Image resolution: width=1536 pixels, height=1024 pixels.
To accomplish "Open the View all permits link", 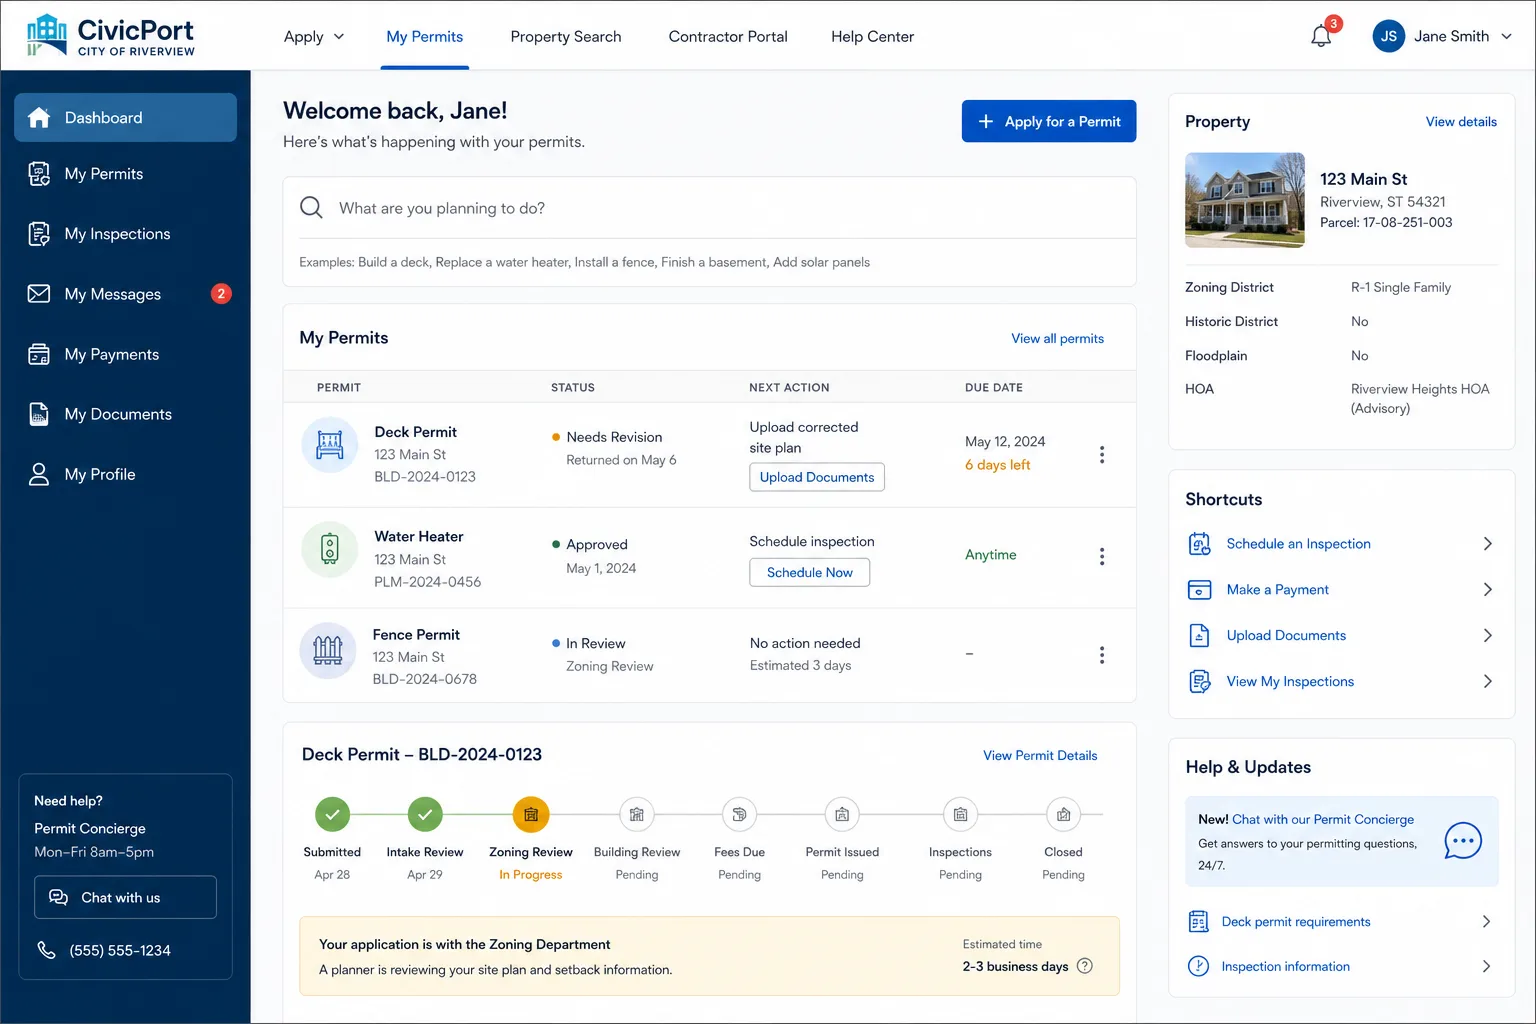I will click(1057, 339).
